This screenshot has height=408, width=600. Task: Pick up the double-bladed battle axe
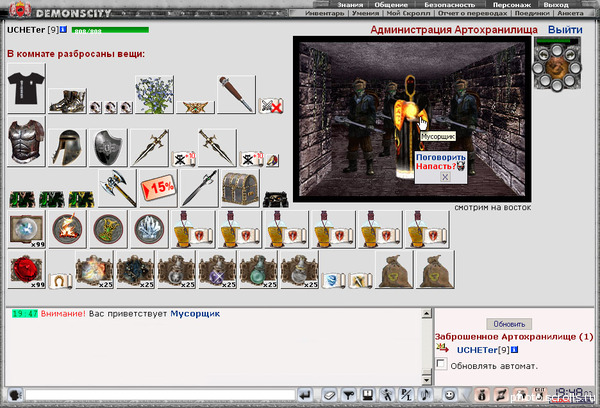117,189
